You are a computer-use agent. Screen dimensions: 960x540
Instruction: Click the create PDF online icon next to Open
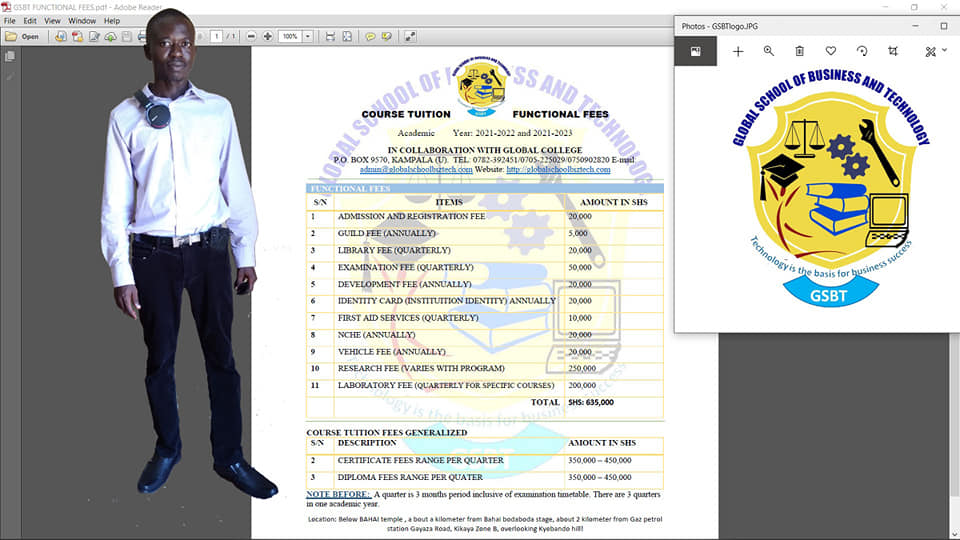point(61,37)
